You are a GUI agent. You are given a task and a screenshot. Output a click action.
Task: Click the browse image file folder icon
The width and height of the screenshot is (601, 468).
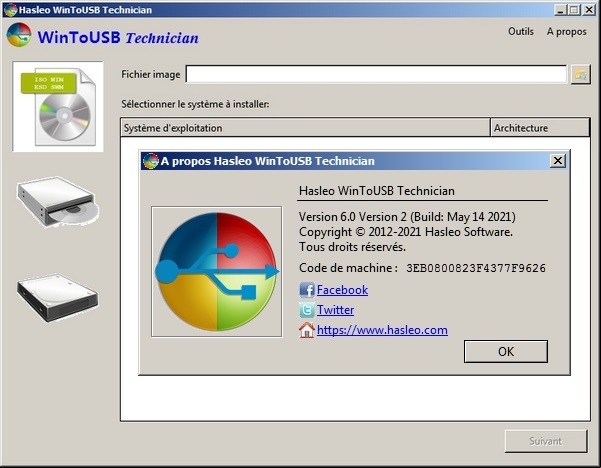(581, 74)
